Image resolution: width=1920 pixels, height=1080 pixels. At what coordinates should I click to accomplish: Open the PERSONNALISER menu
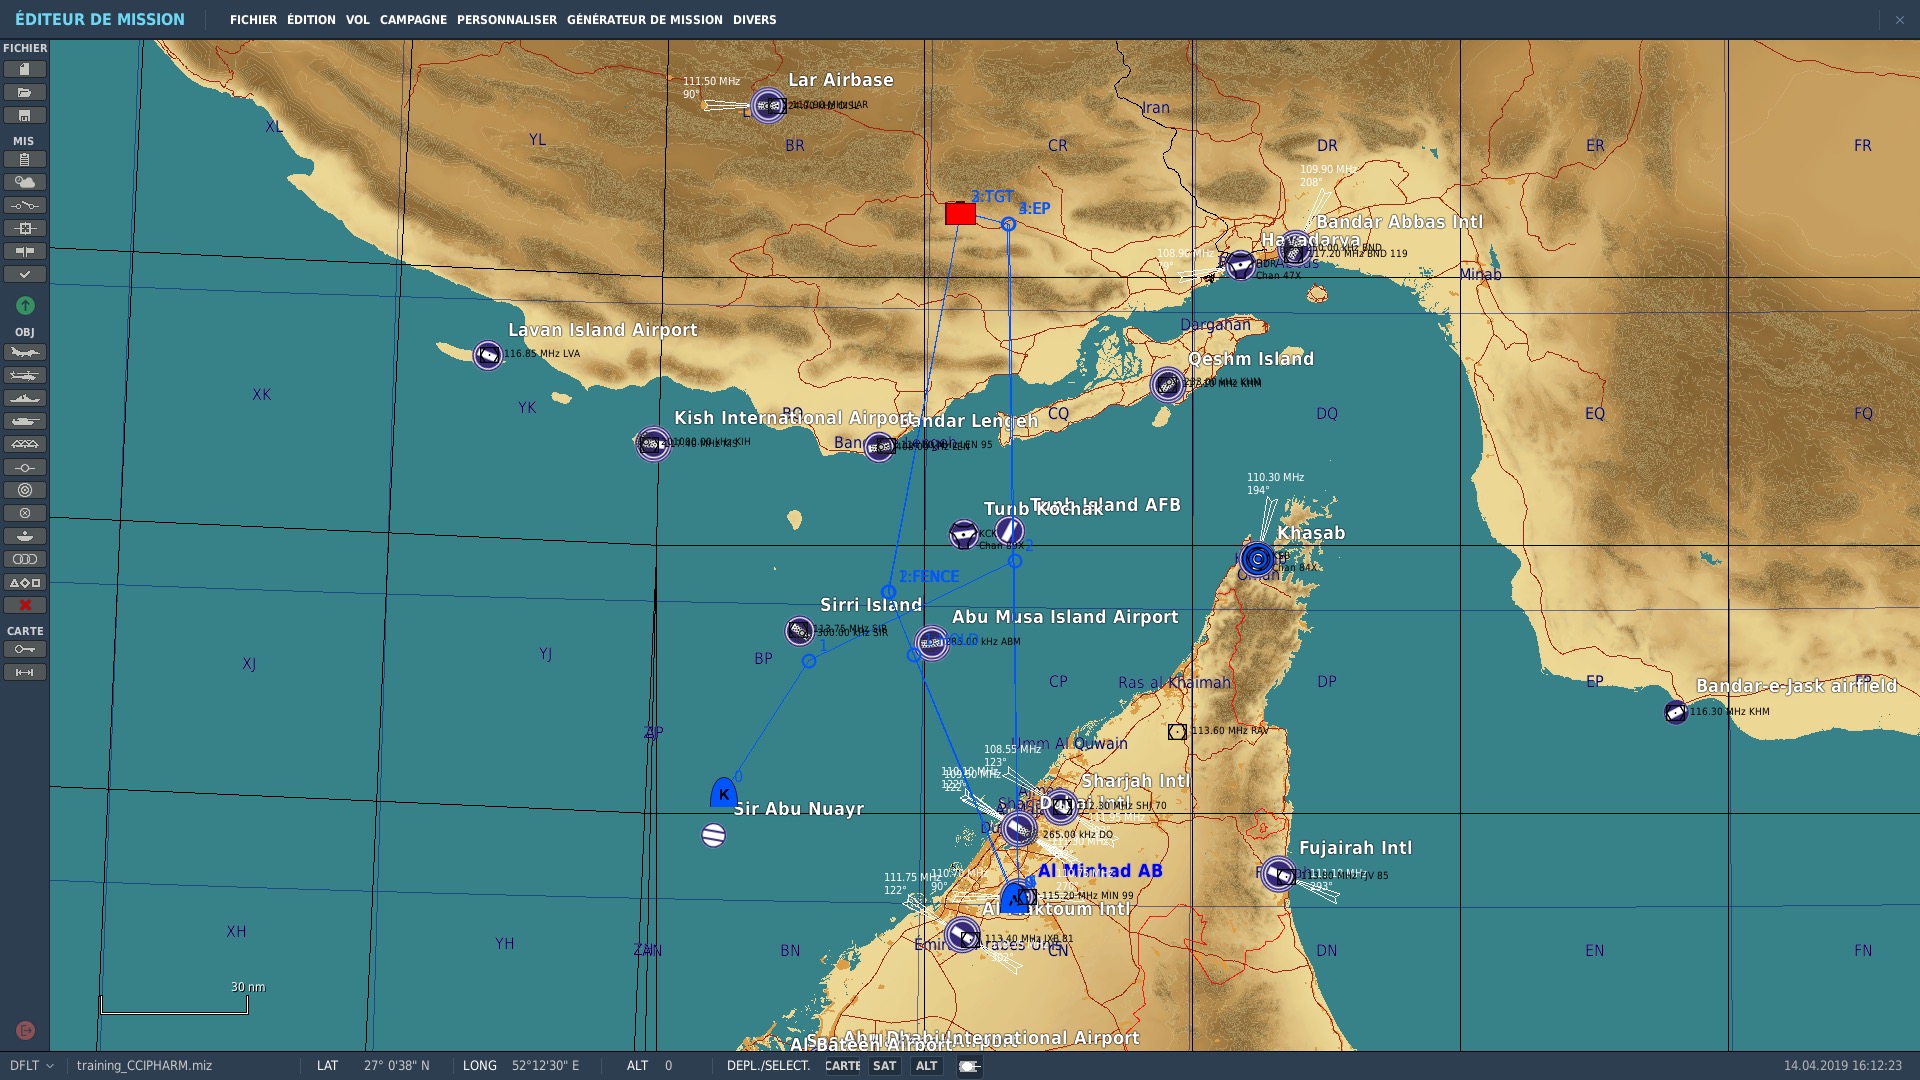(x=506, y=20)
